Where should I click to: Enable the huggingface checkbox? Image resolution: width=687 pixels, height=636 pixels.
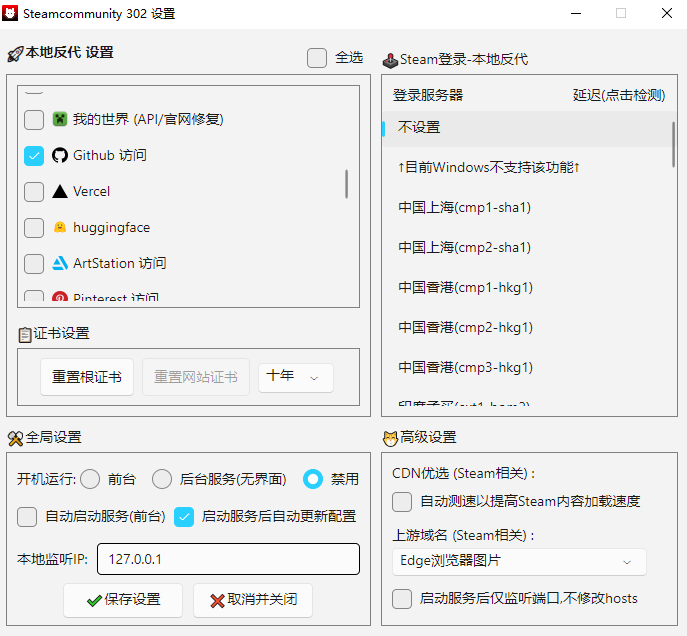pos(34,228)
